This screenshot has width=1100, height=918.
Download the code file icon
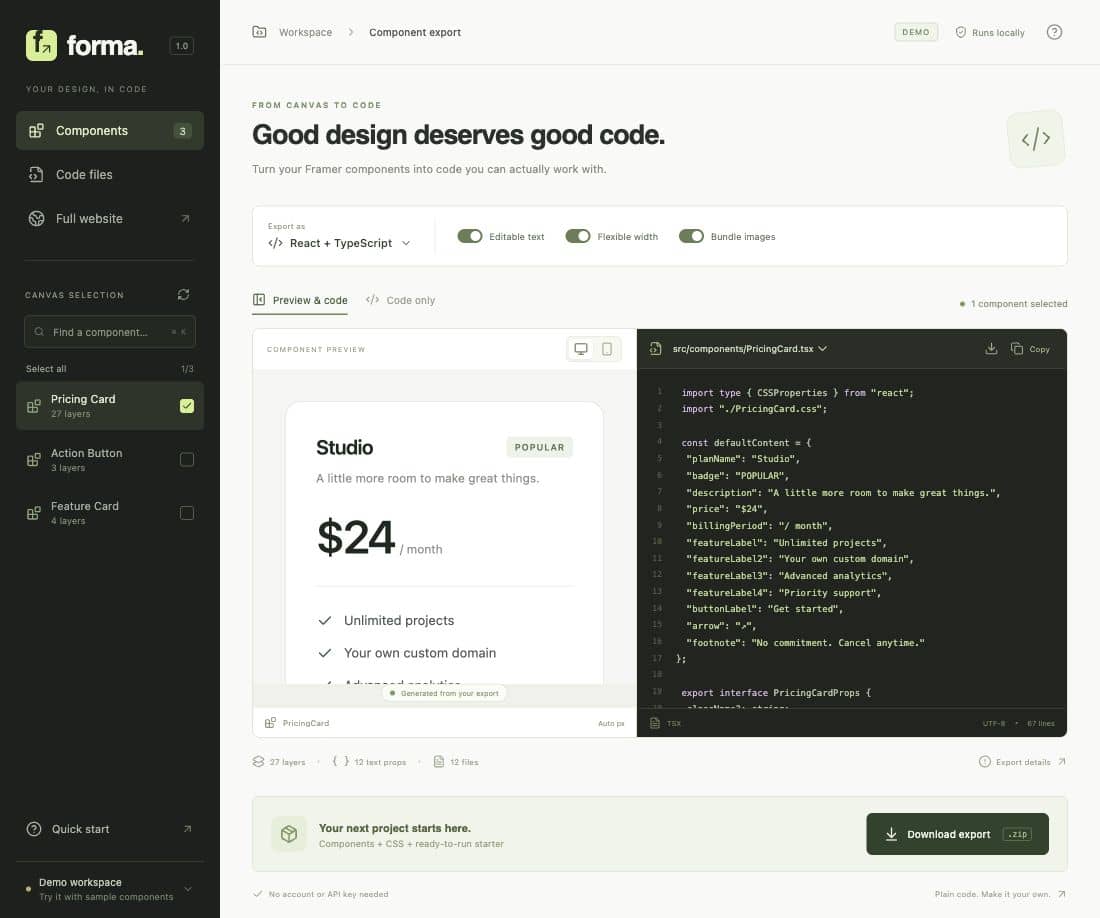point(991,349)
